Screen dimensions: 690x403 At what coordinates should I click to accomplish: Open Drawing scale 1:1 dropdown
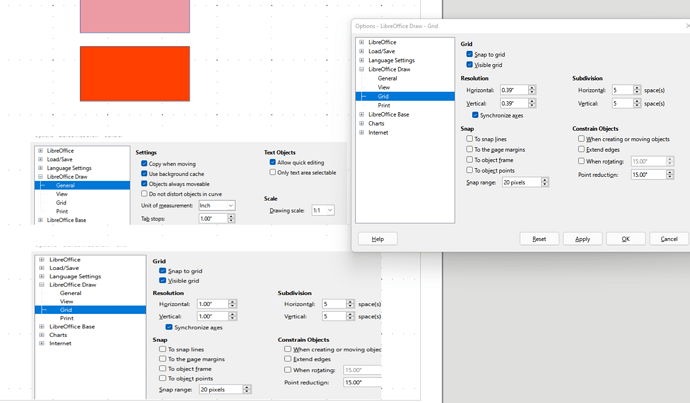click(323, 210)
